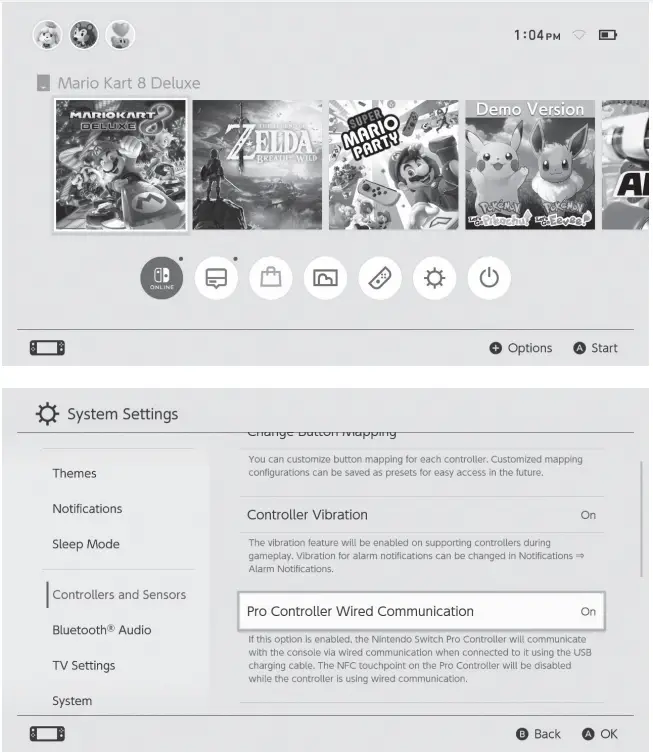Select the Isabelle user avatar
This screenshot has height=753, width=653.
pos(47,35)
